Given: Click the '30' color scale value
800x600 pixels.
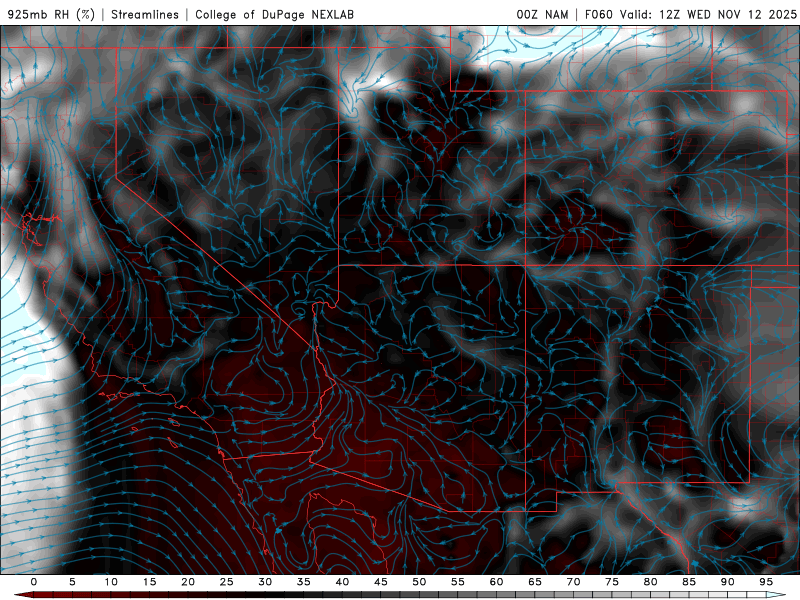Looking at the screenshot, I should [265, 582].
